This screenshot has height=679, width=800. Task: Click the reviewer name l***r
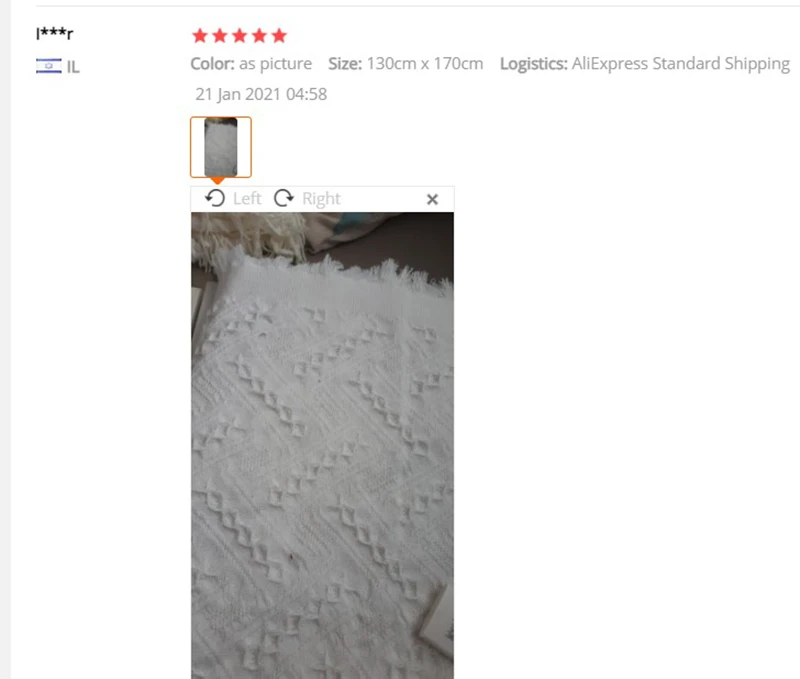[55, 34]
